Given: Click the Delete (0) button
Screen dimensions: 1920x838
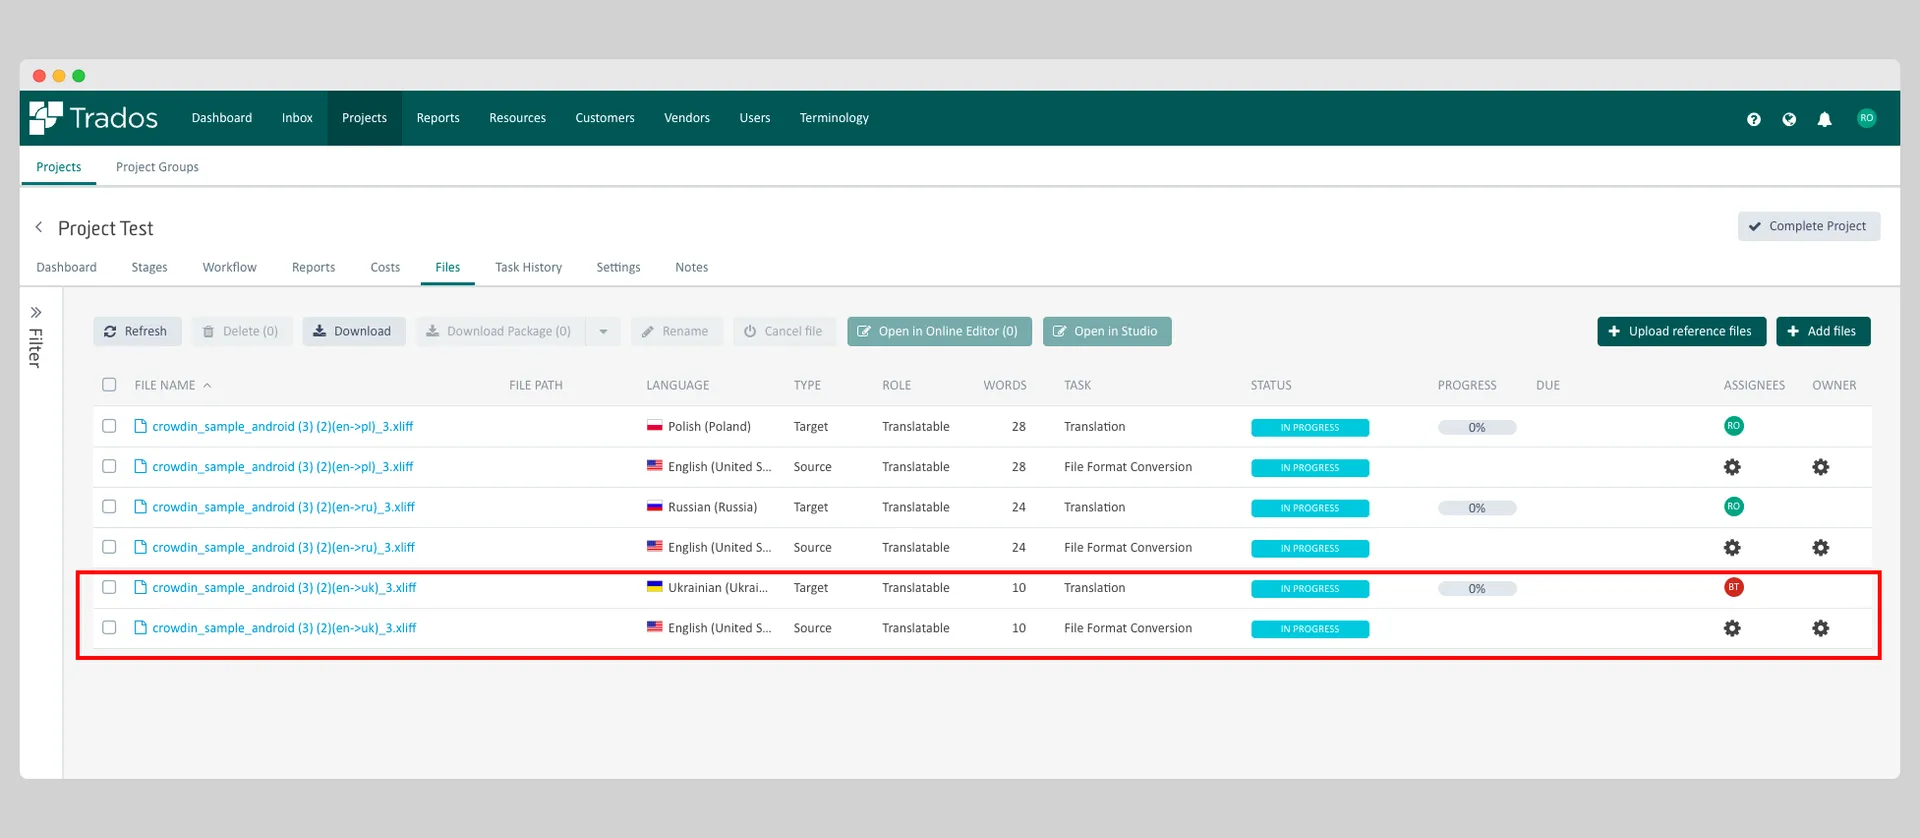Looking at the screenshot, I should pos(241,332).
